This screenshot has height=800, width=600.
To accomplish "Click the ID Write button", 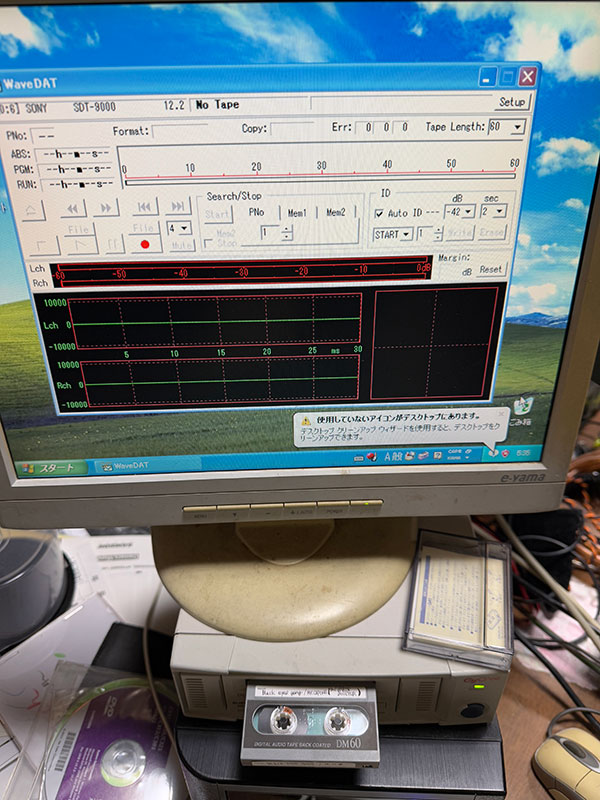I will tap(460, 233).
